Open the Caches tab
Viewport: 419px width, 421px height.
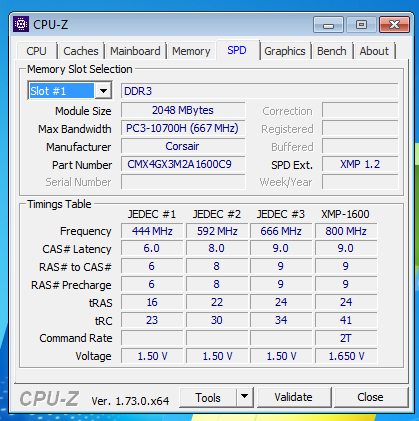click(81, 51)
